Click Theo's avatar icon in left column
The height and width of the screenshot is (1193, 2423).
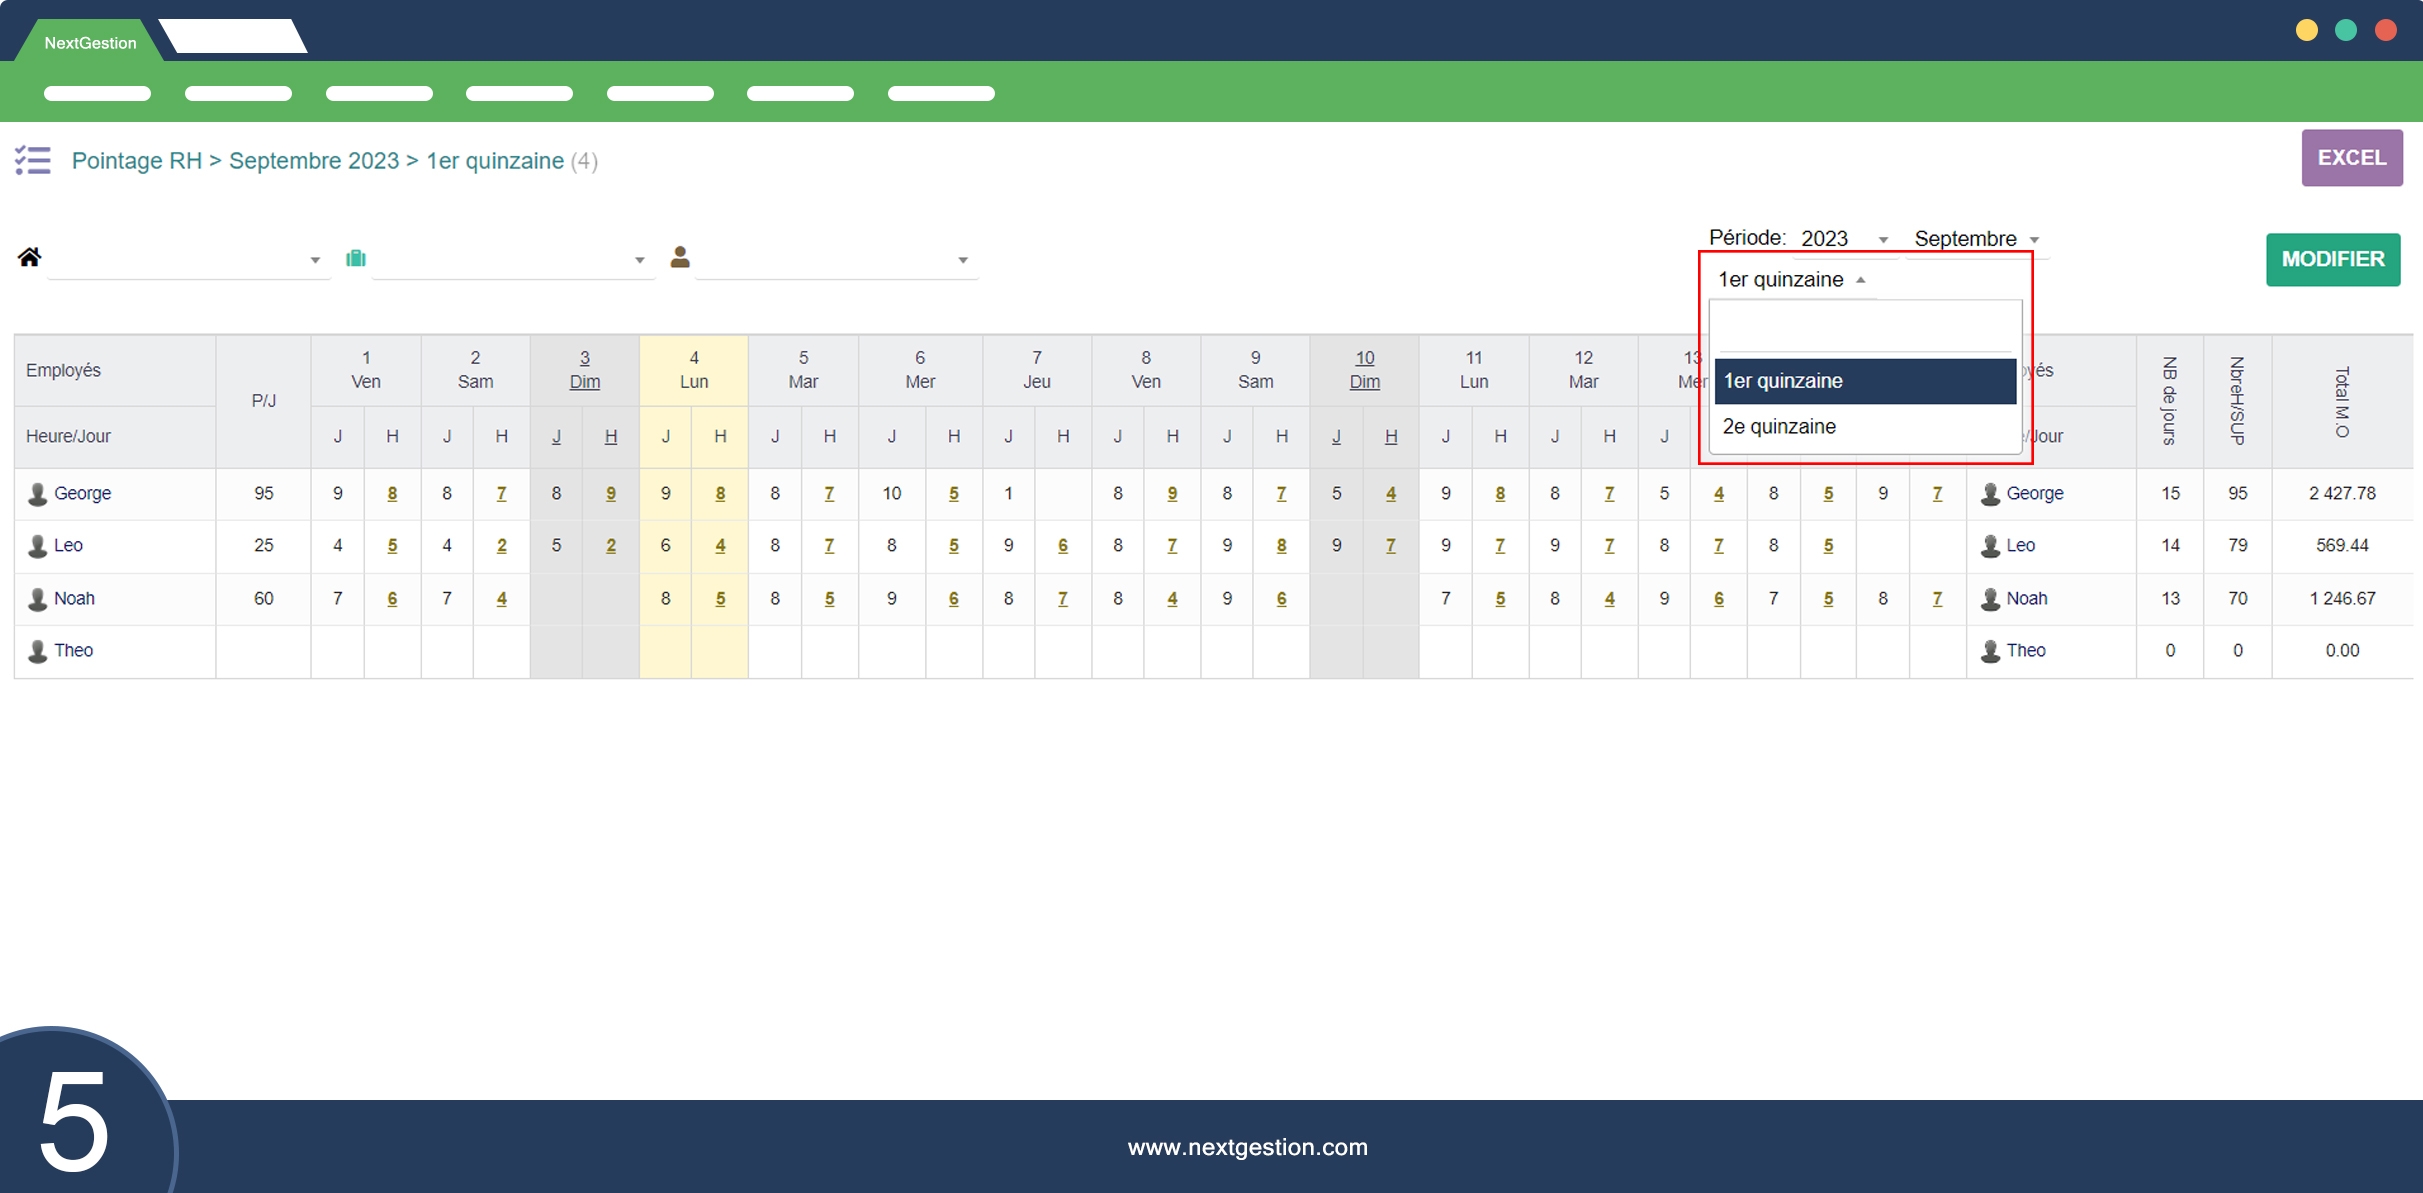[x=38, y=651]
